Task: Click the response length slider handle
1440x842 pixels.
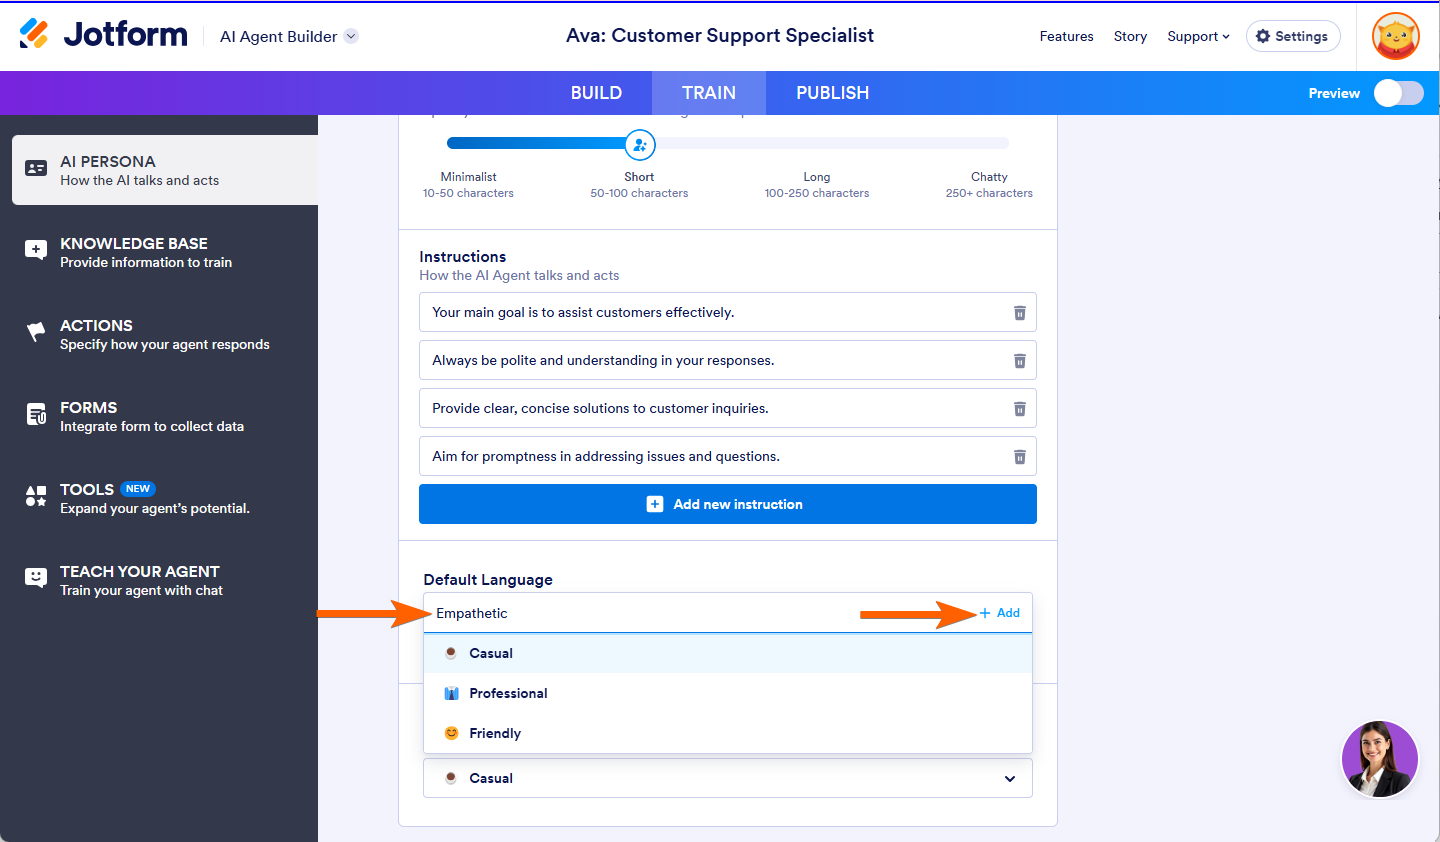Action: point(640,145)
